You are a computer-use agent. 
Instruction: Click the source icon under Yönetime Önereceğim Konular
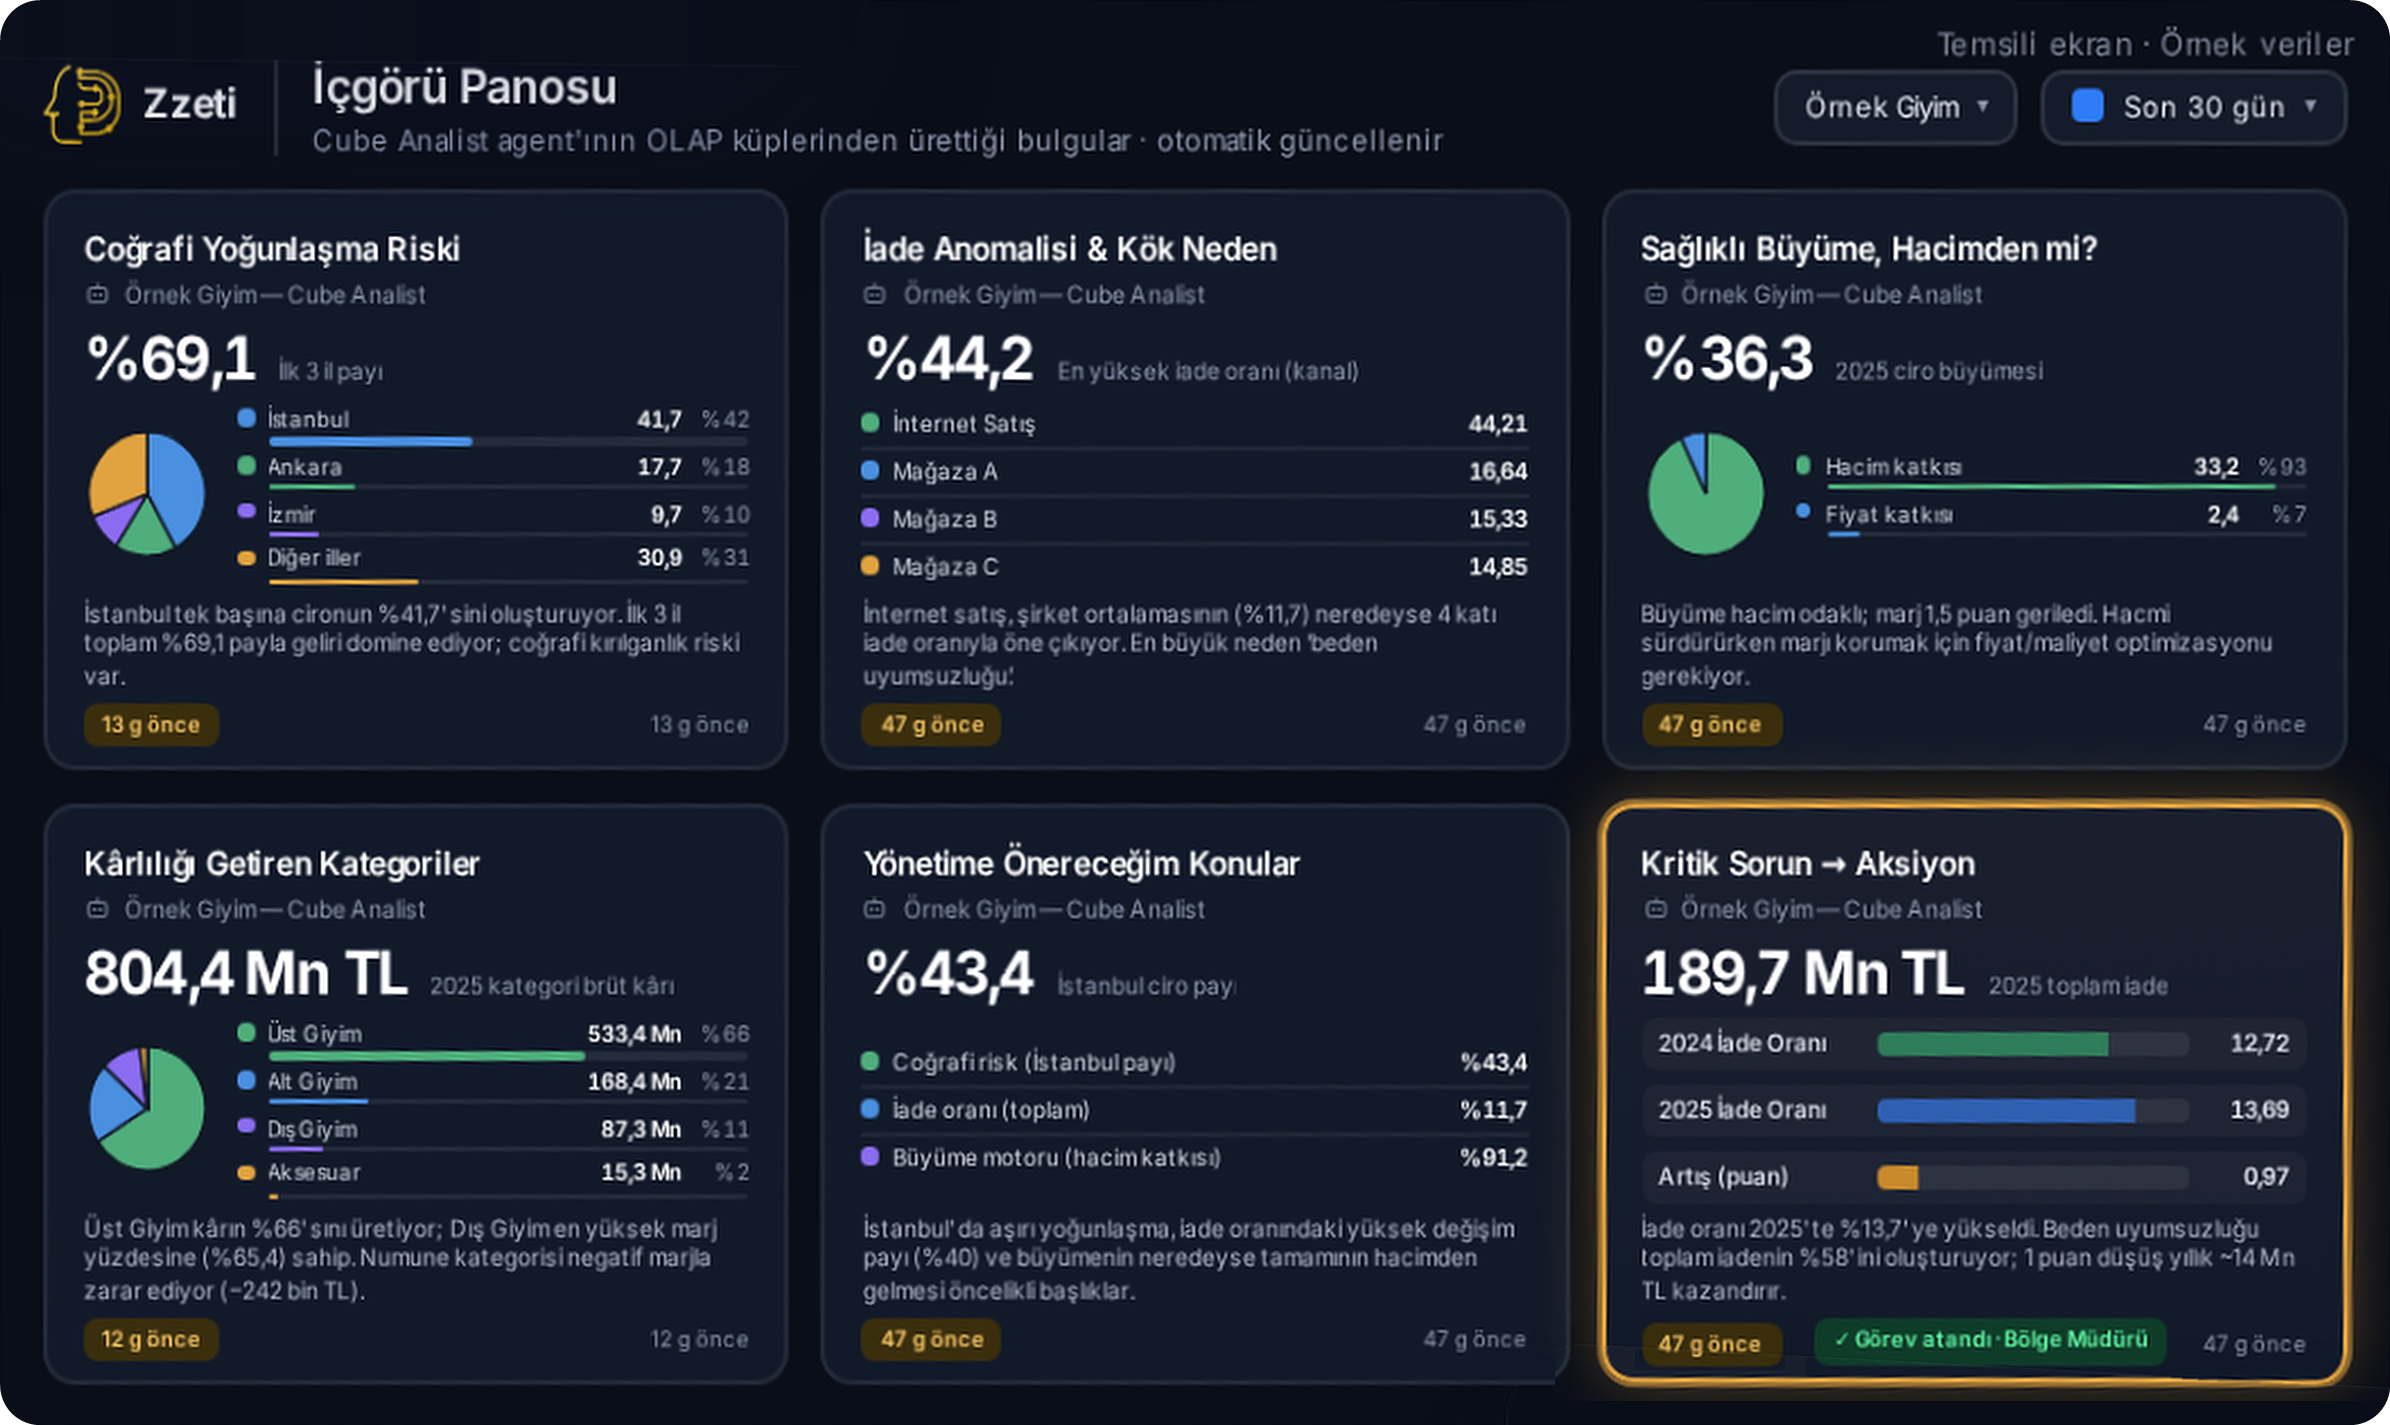point(875,909)
